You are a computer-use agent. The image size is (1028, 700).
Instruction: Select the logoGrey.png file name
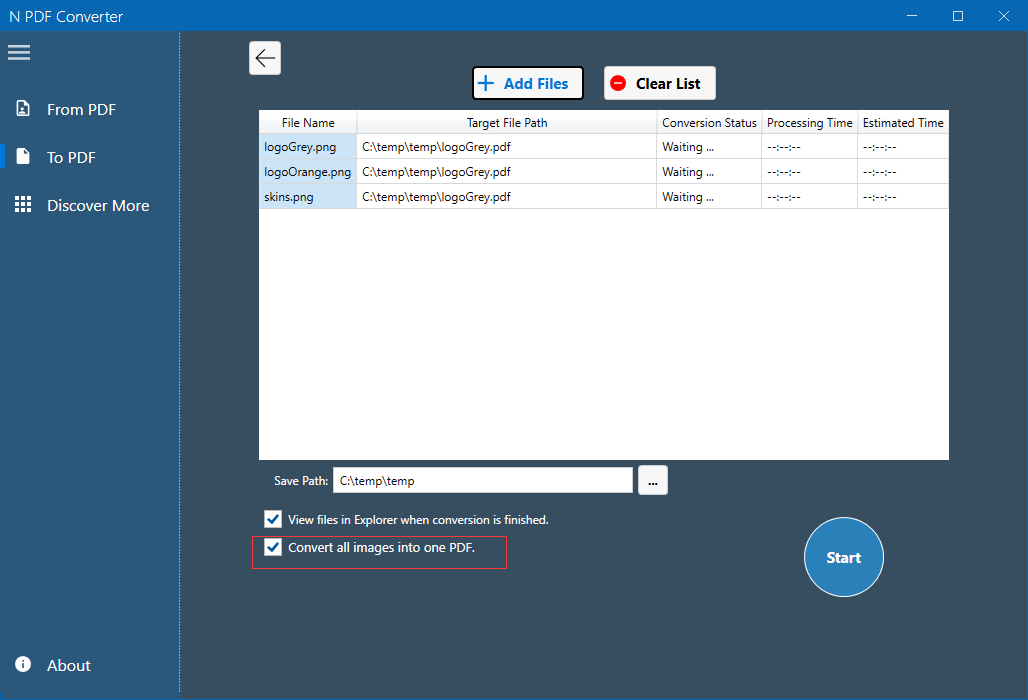(x=308, y=147)
